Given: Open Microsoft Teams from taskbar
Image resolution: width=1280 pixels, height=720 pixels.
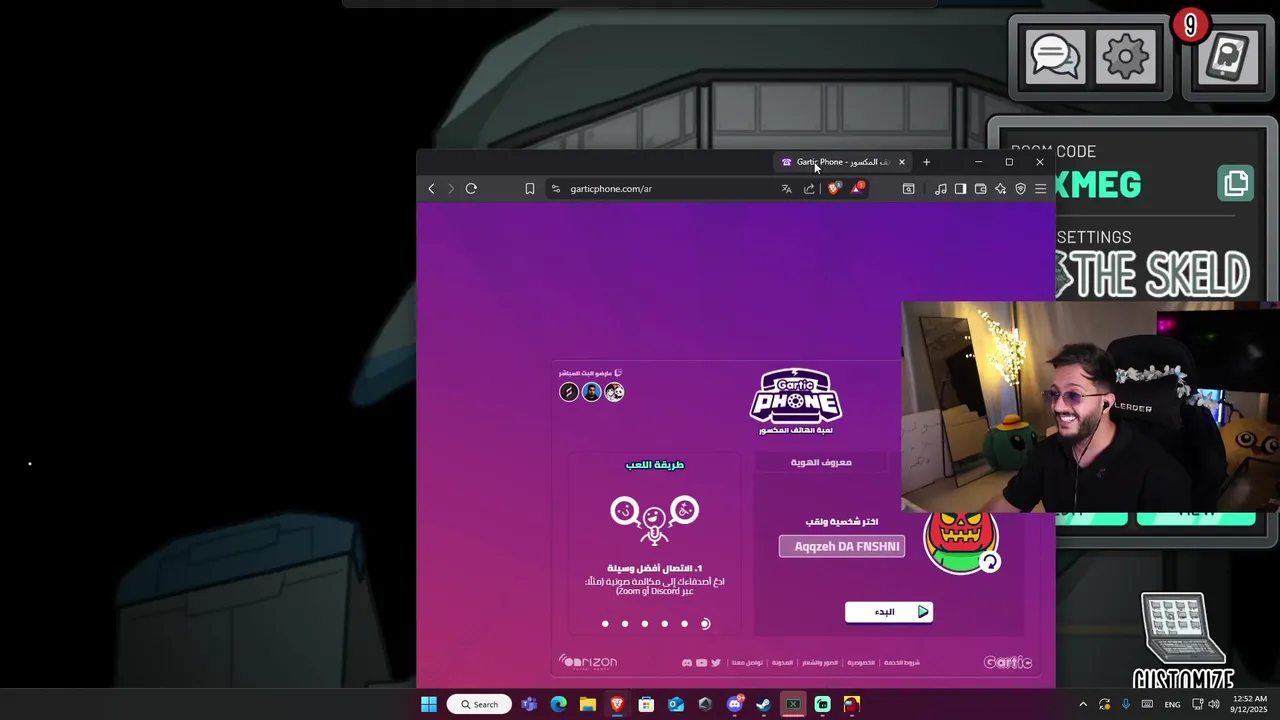Looking at the screenshot, I should (529, 704).
